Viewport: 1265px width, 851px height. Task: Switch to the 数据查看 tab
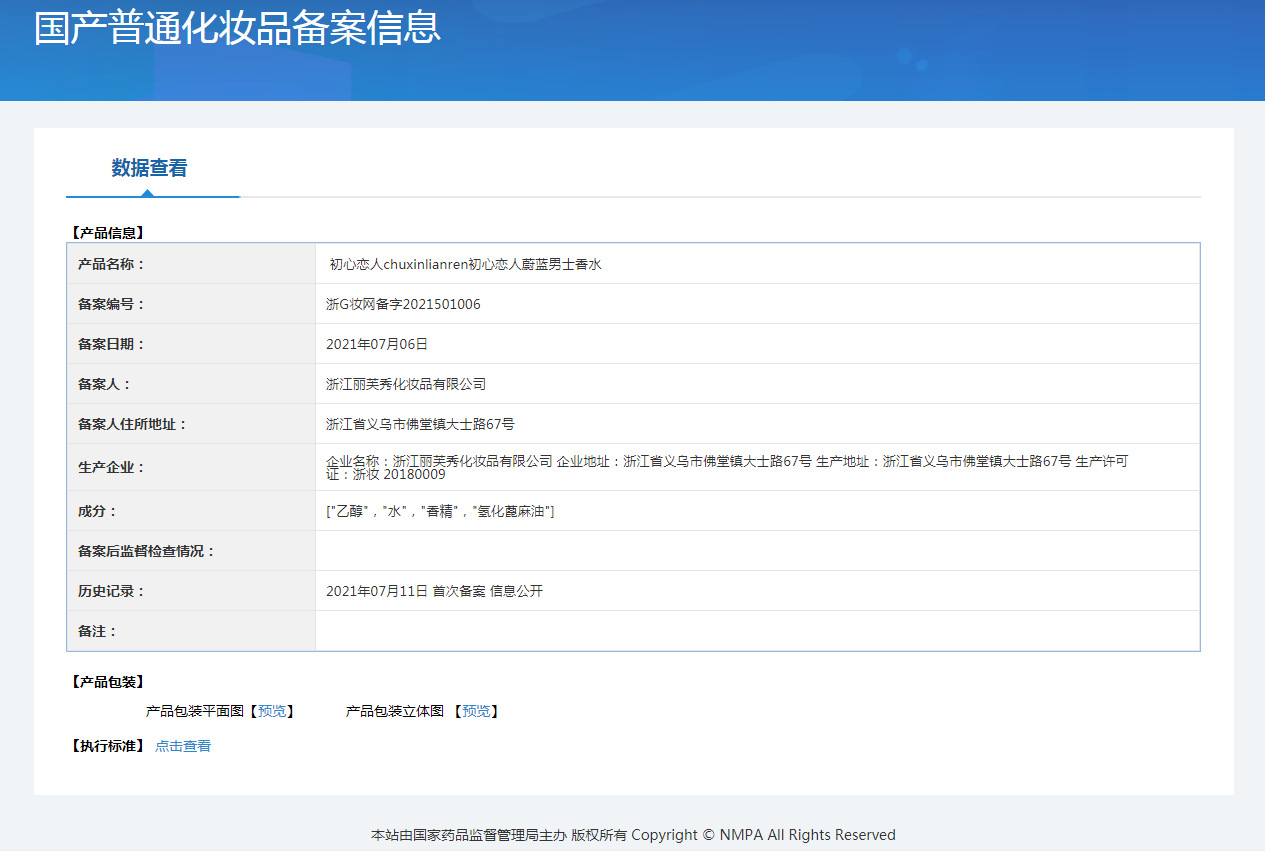(x=149, y=168)
